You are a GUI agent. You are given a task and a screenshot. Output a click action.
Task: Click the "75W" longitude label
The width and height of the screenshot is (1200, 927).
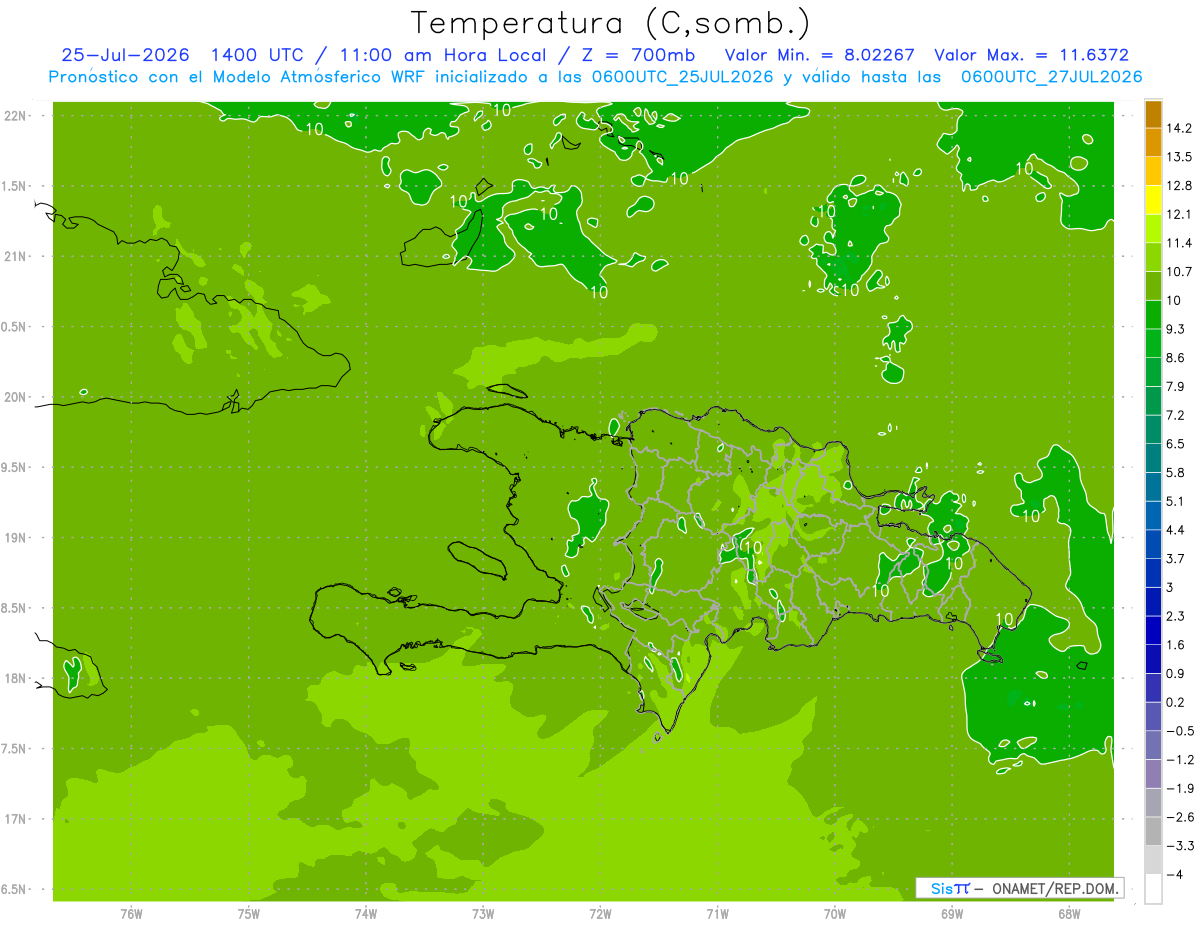click(x=249, y=913)
